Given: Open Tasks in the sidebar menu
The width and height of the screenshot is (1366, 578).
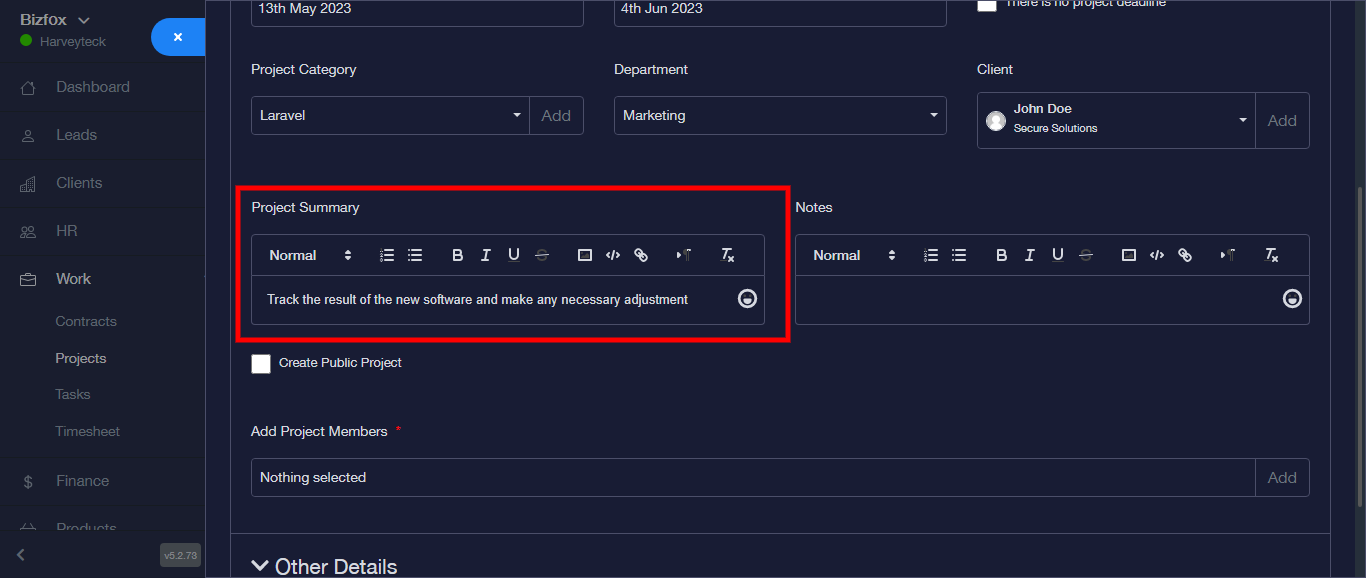Looking at the screenshot, I should [x=73, y=395].
